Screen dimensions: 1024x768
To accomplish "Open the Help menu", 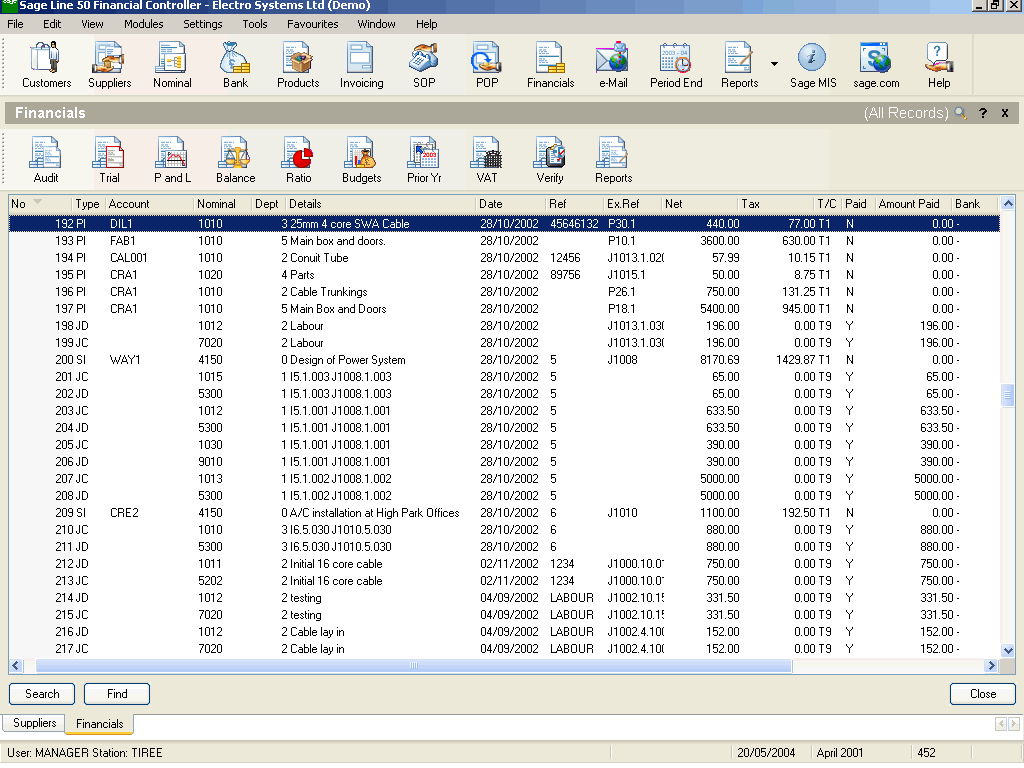I will [426, 24].
